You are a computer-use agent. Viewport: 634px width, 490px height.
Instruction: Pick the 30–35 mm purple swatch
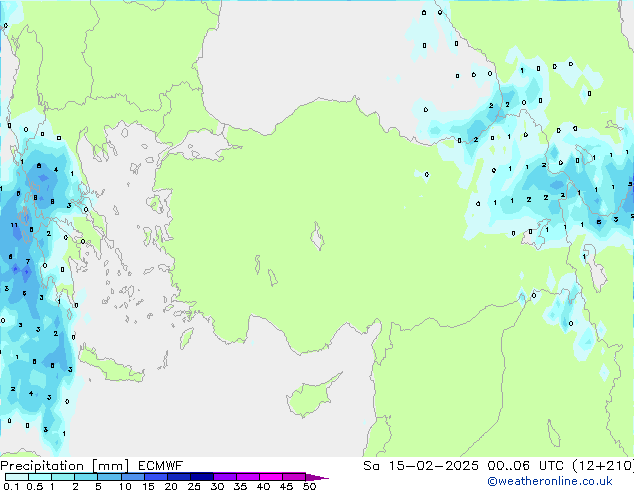(x=224, y=477)
